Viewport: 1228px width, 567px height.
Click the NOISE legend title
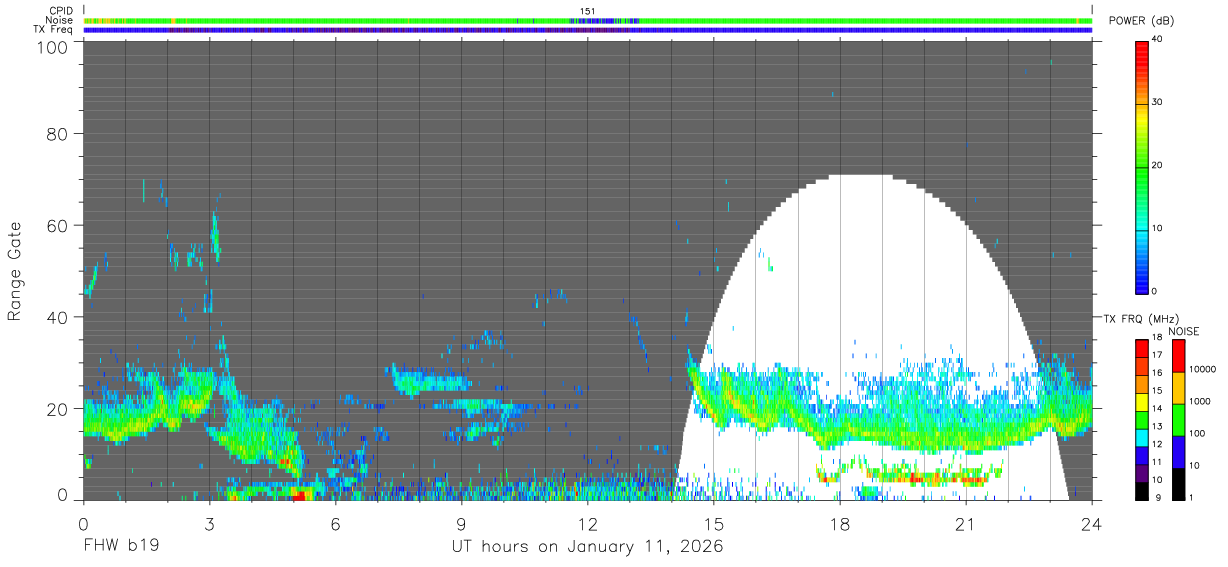coord(1184,331)
